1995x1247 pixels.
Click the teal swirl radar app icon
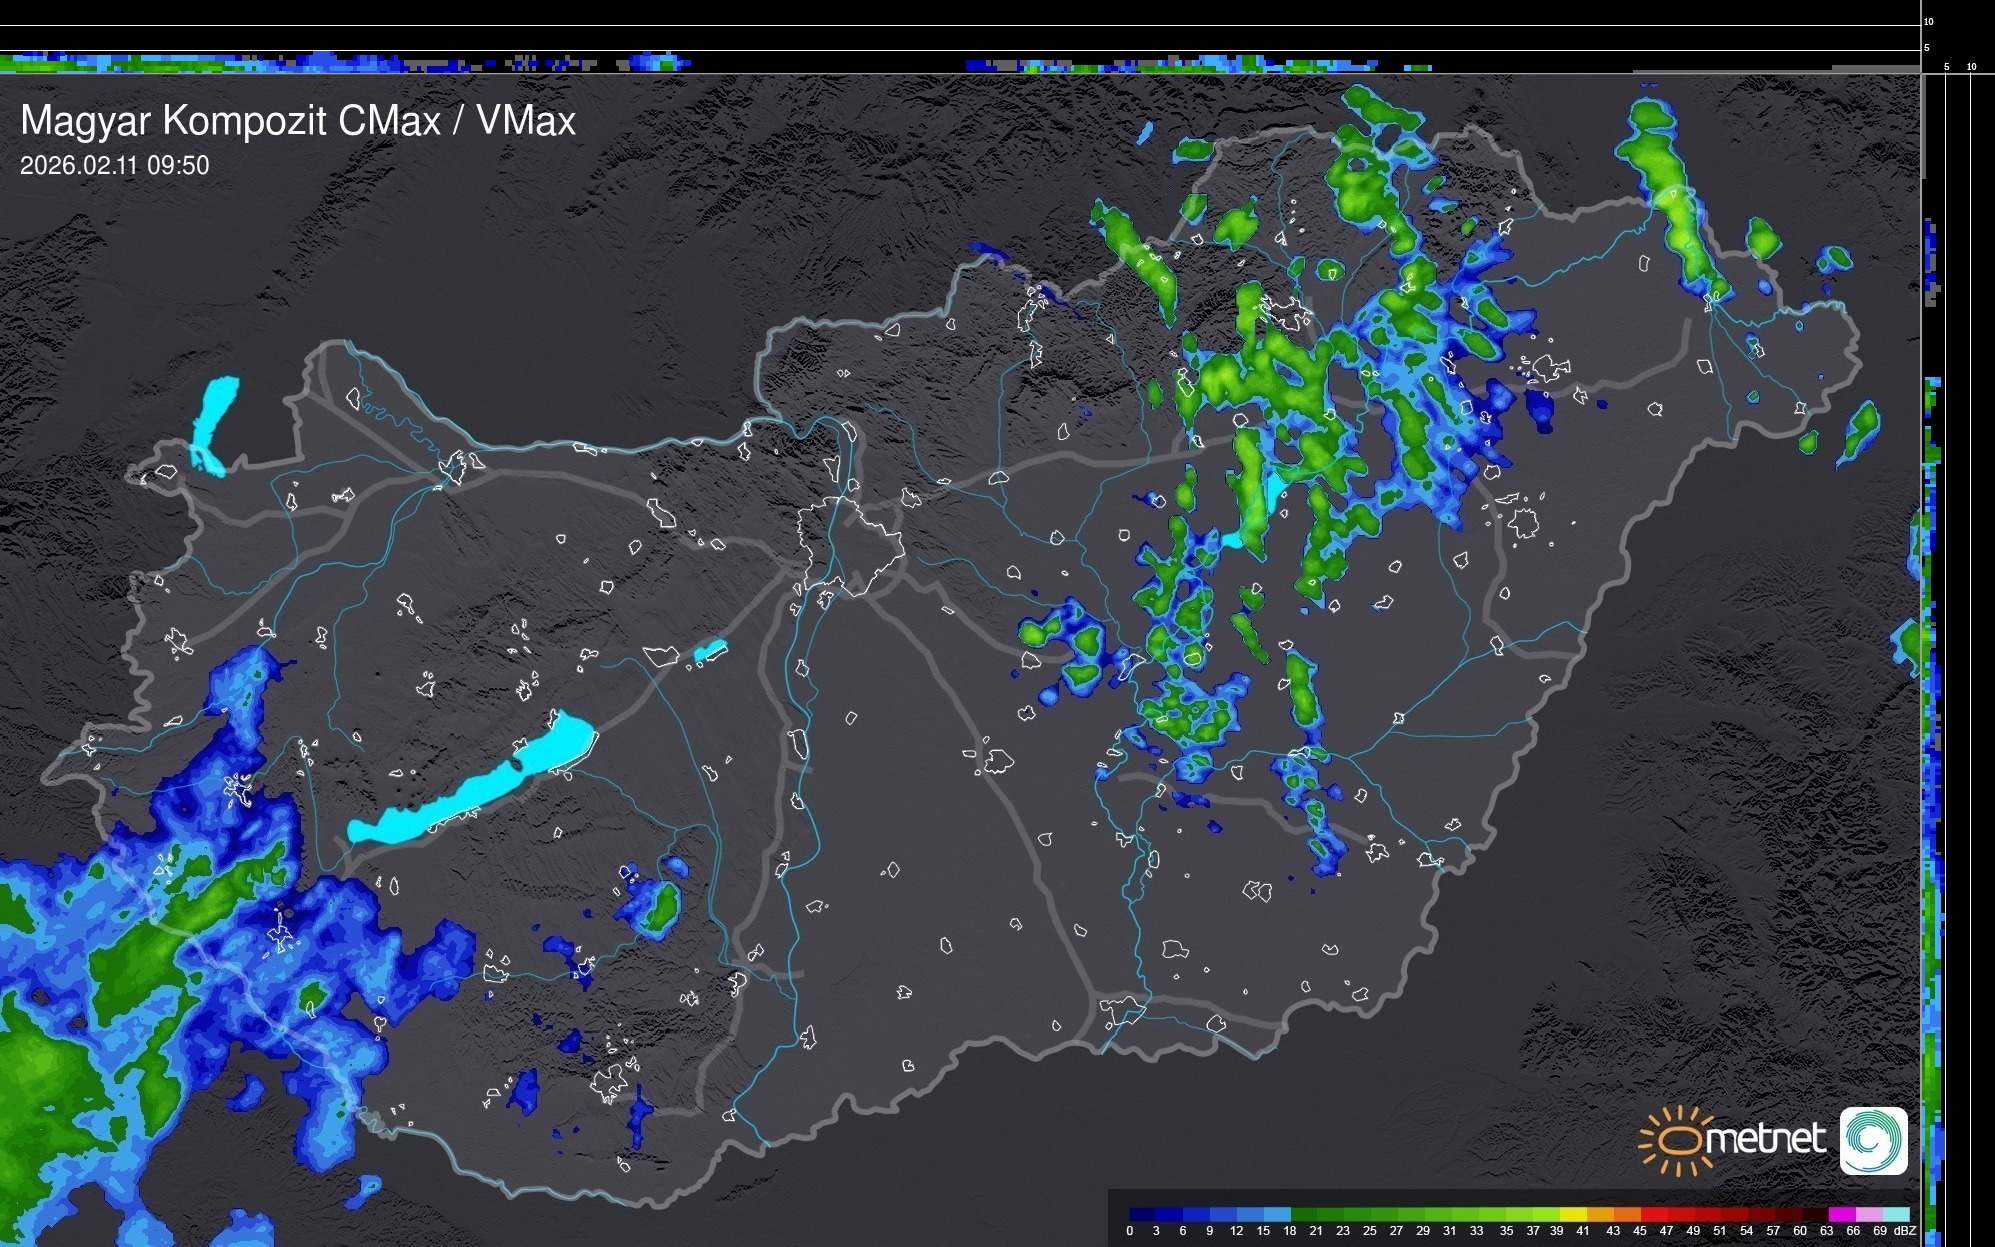click(x=1873, y=1140)
